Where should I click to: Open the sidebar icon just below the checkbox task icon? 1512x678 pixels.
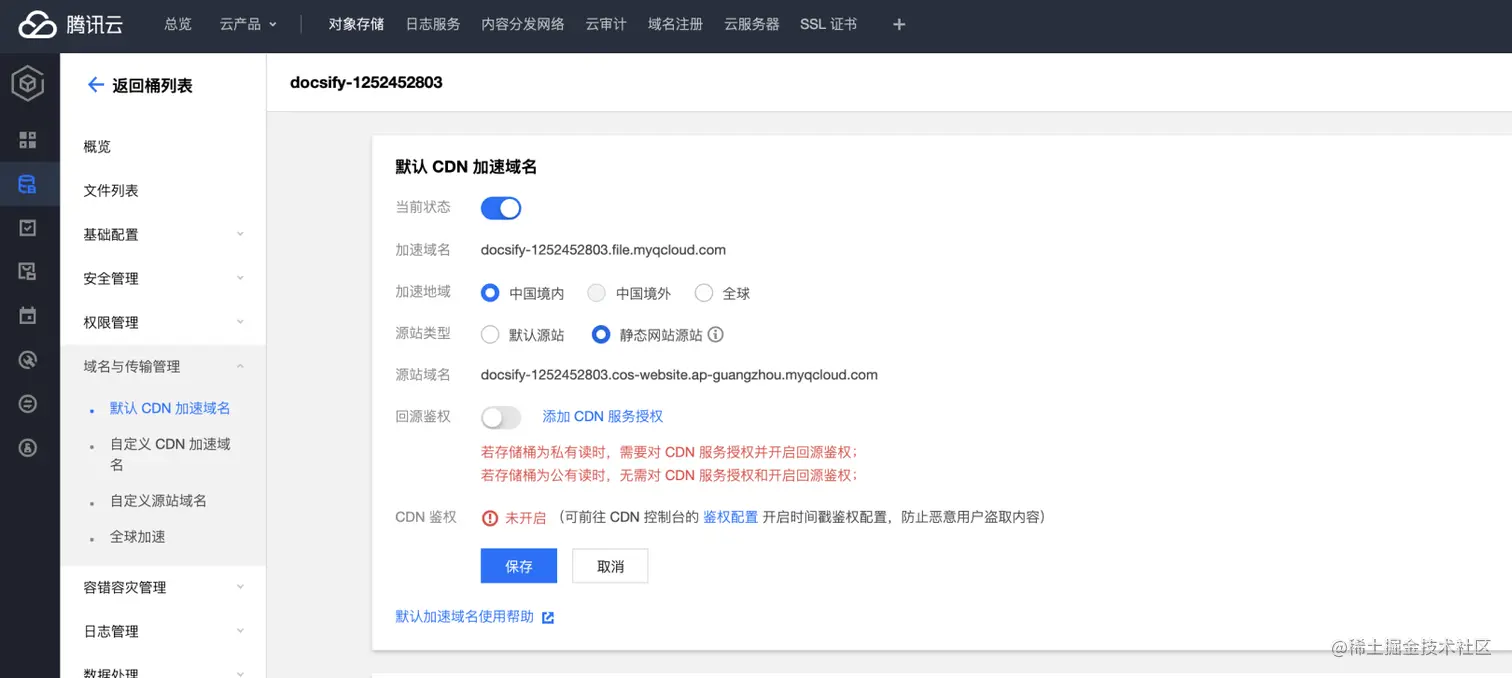(x=28, y=271)
